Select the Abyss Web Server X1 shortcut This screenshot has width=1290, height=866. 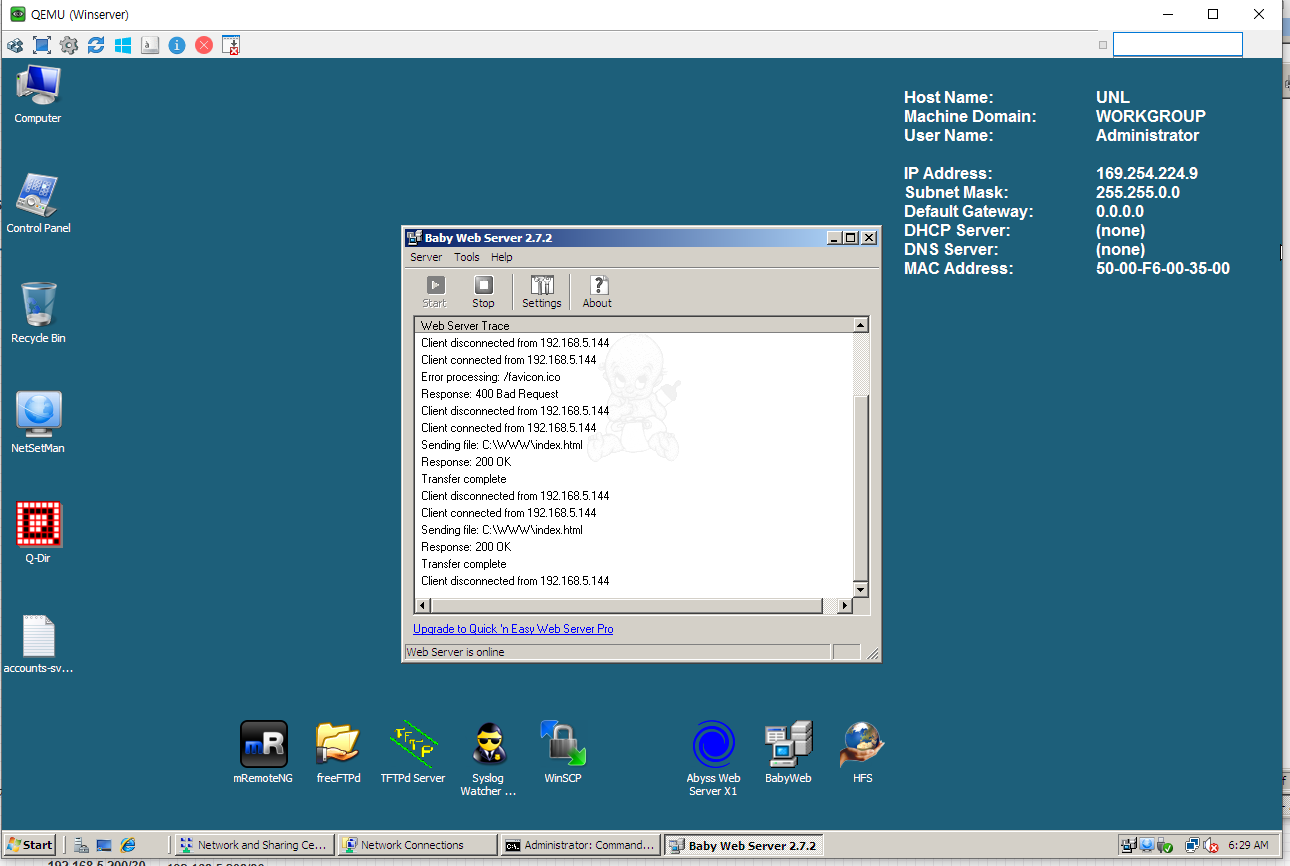pyautogui.click(x=713, y=759)
